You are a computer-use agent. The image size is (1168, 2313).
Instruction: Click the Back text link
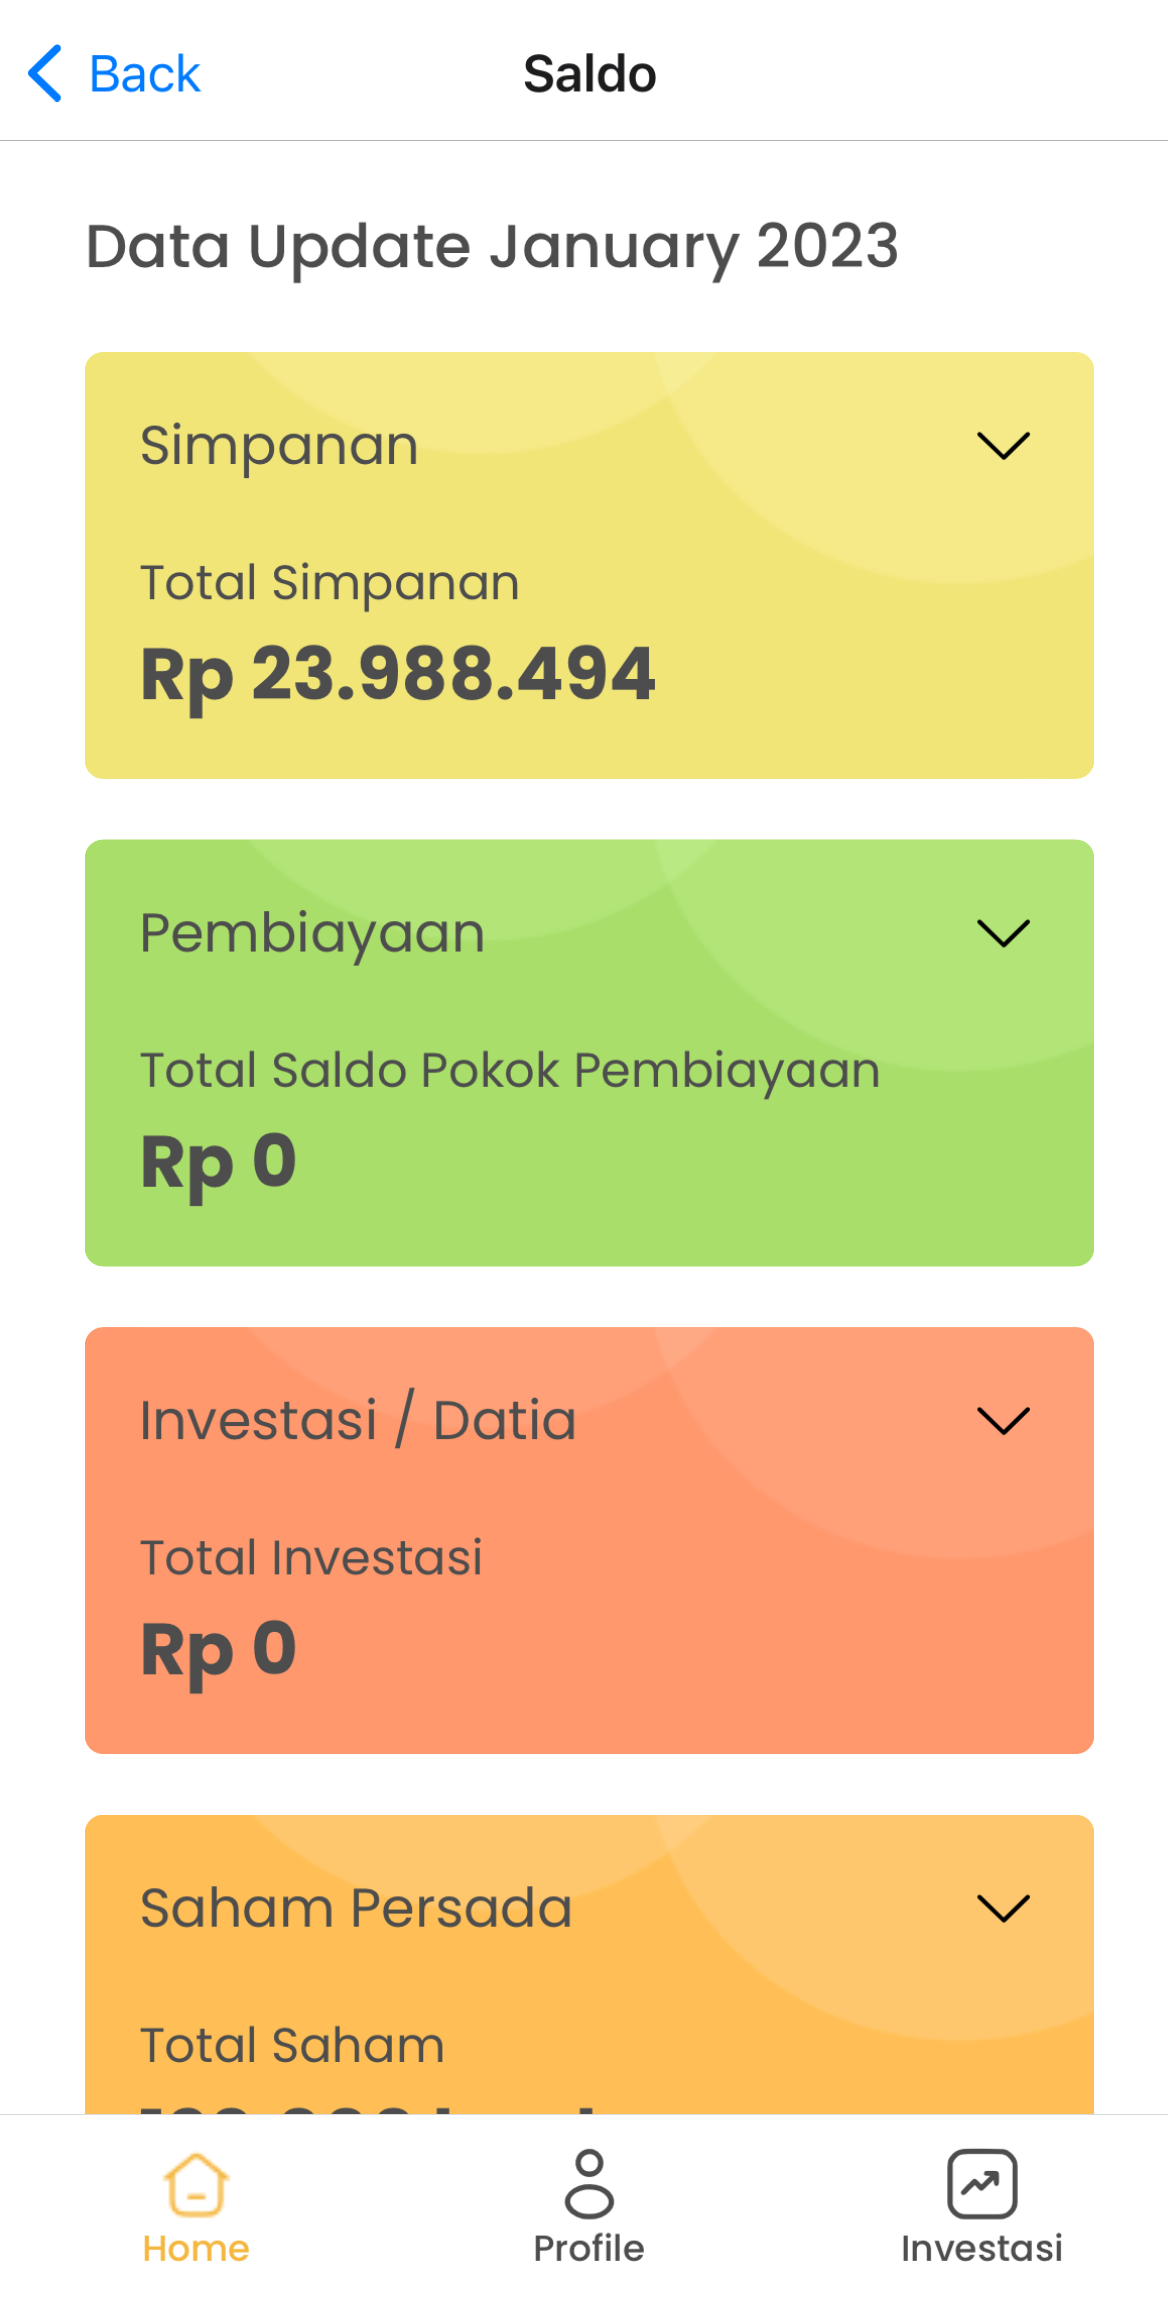click(x=145, y=74)
